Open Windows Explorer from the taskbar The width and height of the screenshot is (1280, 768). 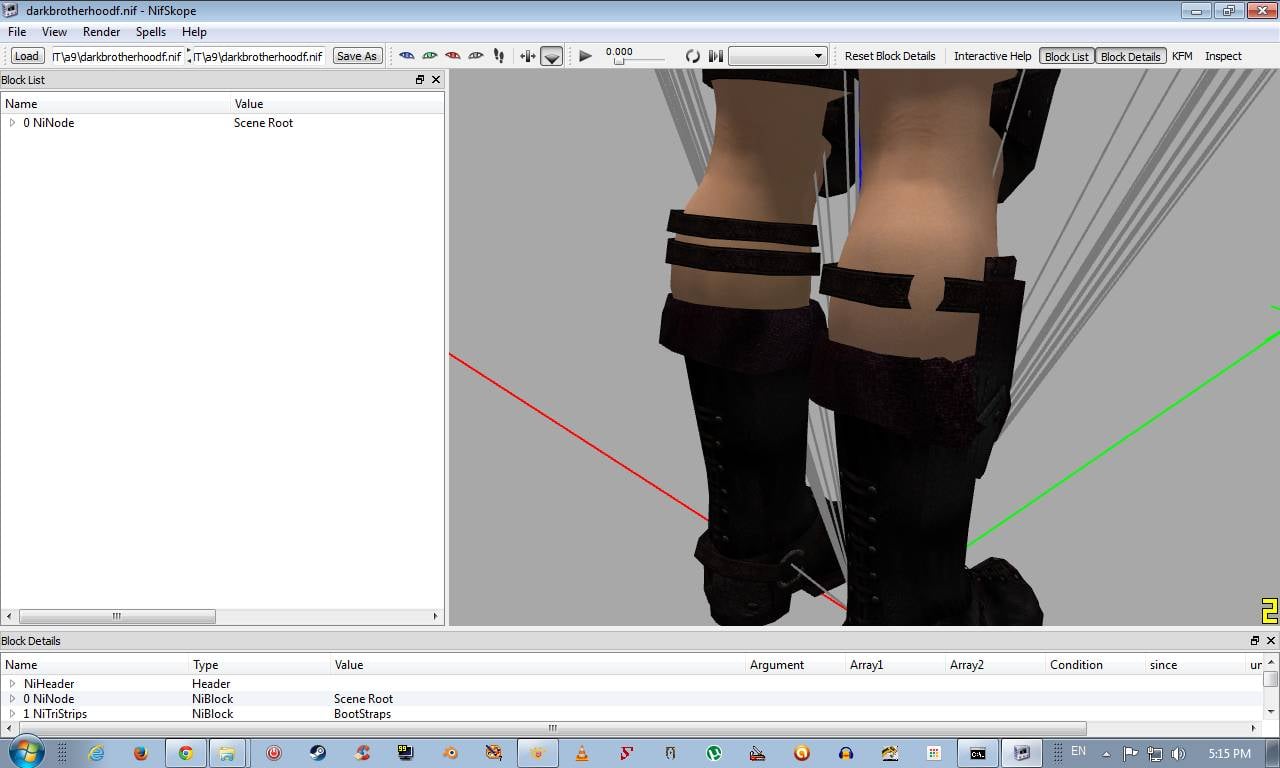point(227,753)
